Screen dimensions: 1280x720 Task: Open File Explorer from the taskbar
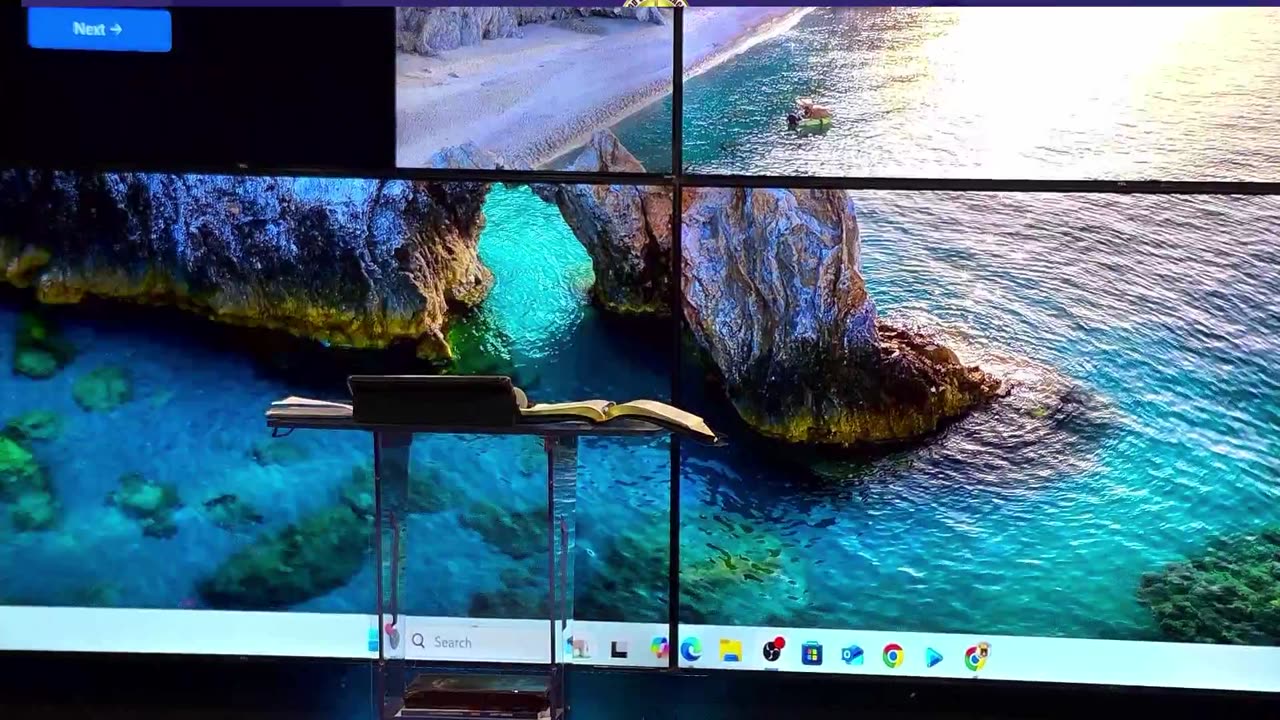pos(731,652)
